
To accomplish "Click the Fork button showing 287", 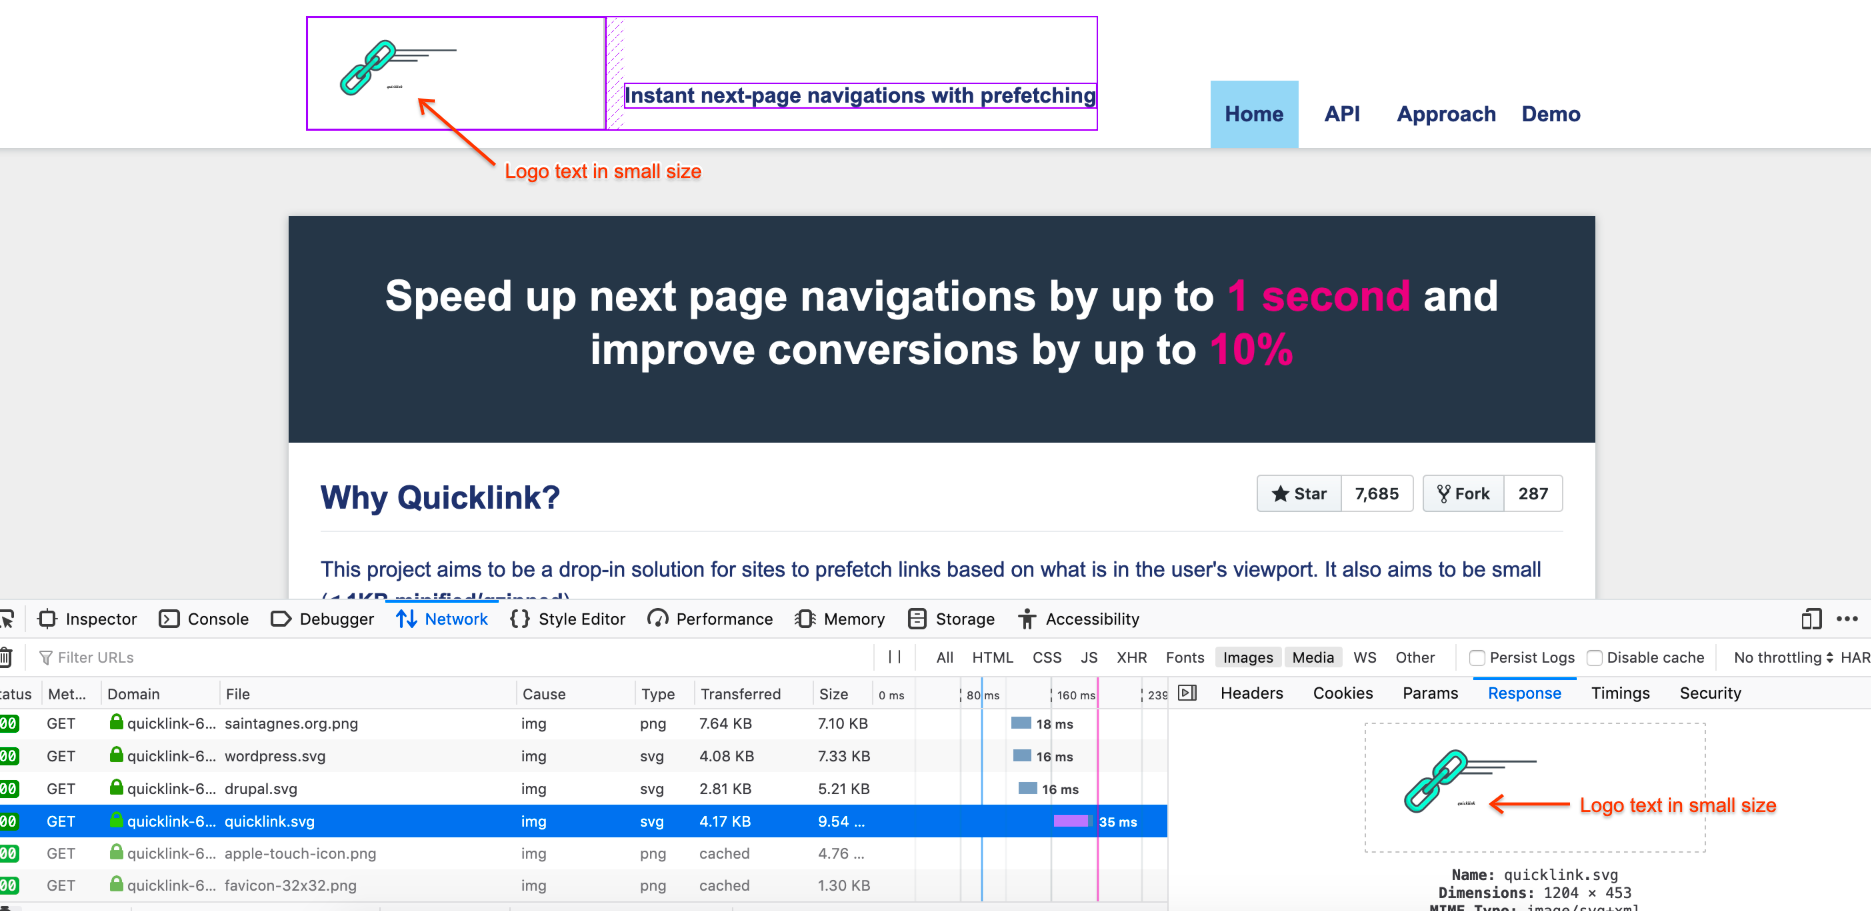I will tap(1463, 493).
